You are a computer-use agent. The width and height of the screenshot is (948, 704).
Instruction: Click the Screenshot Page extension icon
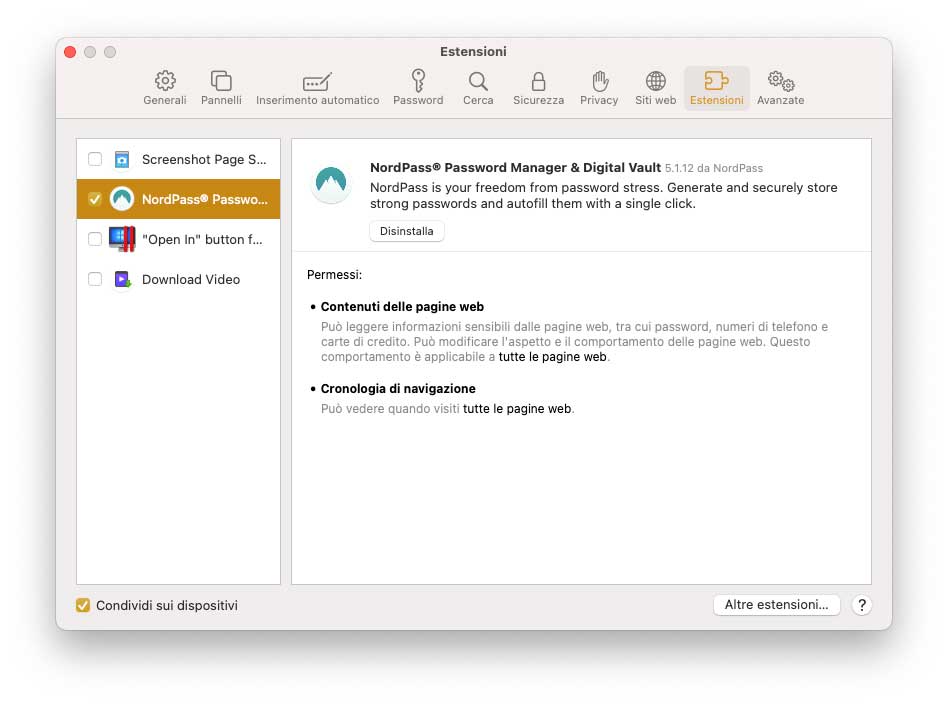(122, 159)
